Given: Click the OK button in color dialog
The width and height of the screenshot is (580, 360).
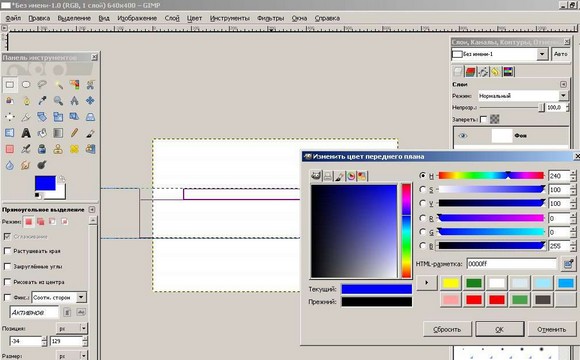Looking at the screenshot, I should point(499,329).
